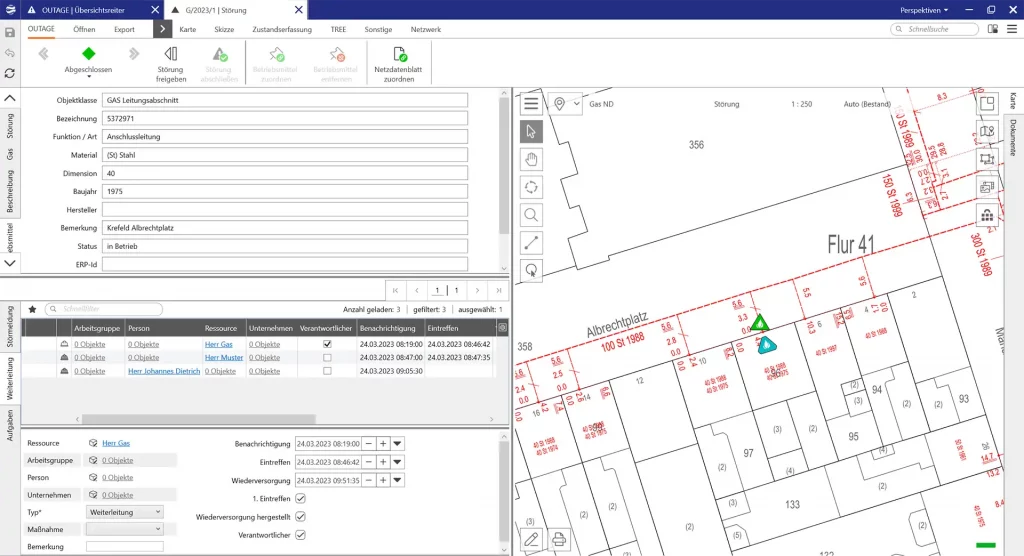Viewport: 1024px width, 556px height.
Task: Uncheck Verantwortlicher checkbox in Herr Gas row
Action: [x=327, y=344]
